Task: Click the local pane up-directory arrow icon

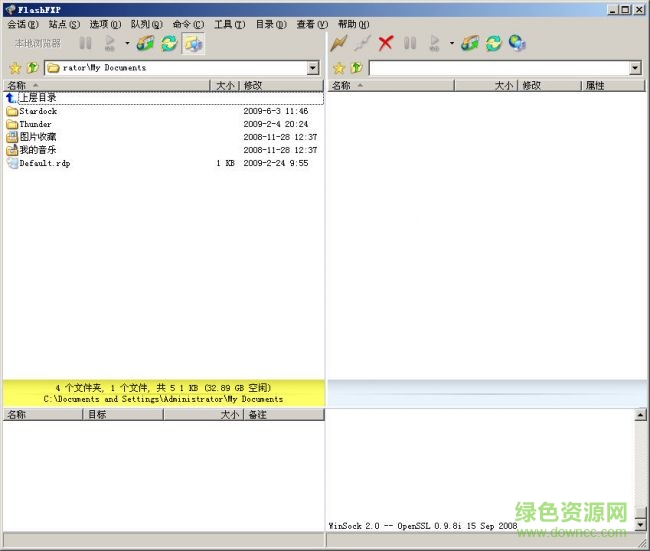Action: point(32,68)
